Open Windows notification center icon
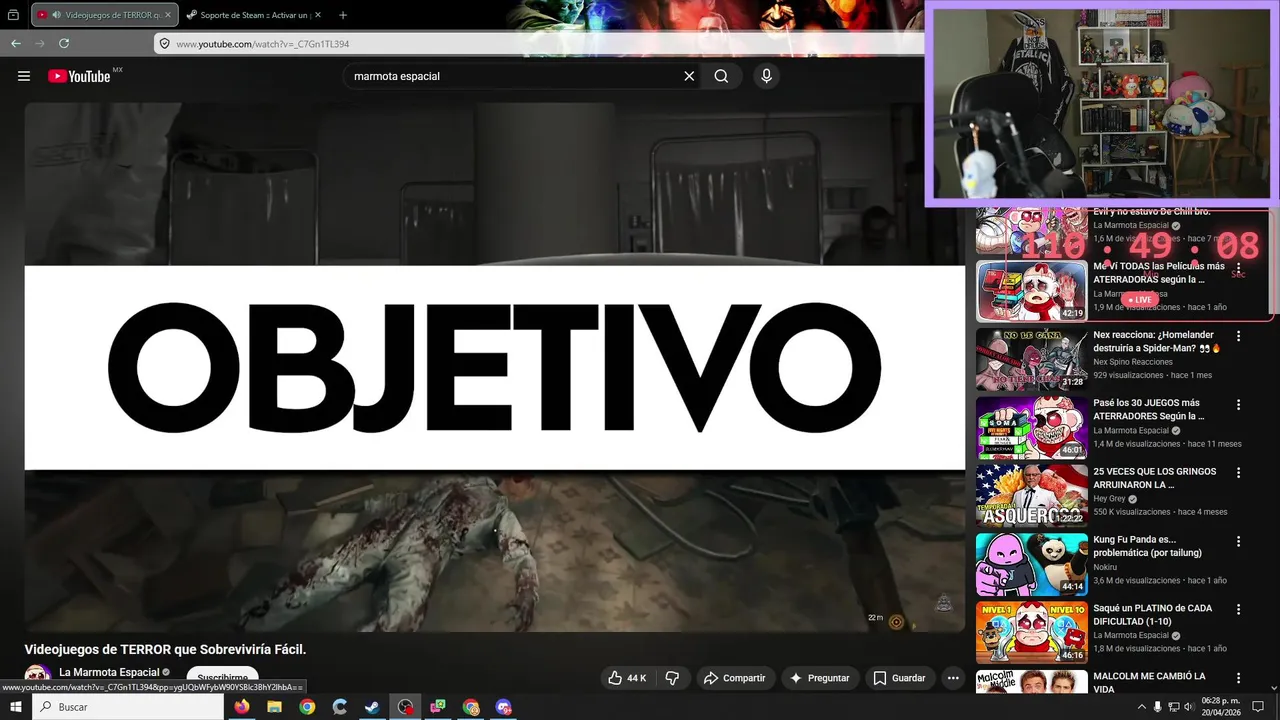The width and height of the screenshot is (1280, 720). (x=1258, y=707)
